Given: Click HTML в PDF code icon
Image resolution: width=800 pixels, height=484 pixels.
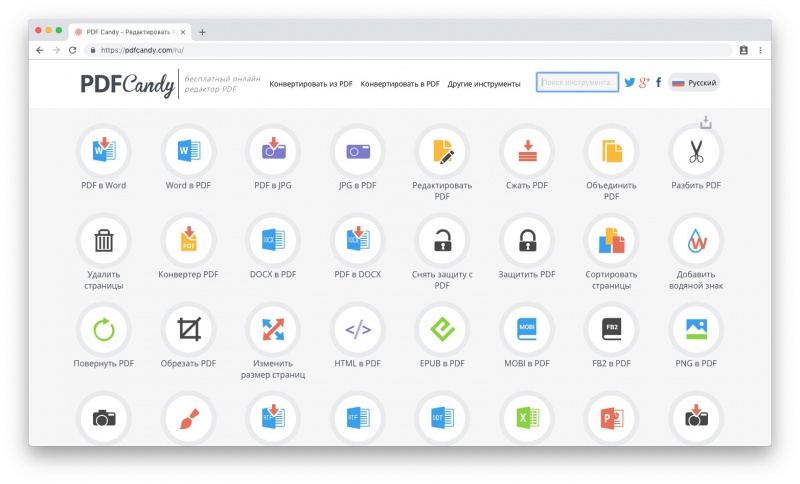Looking at the screenshot, I should (x=358, y=329).
